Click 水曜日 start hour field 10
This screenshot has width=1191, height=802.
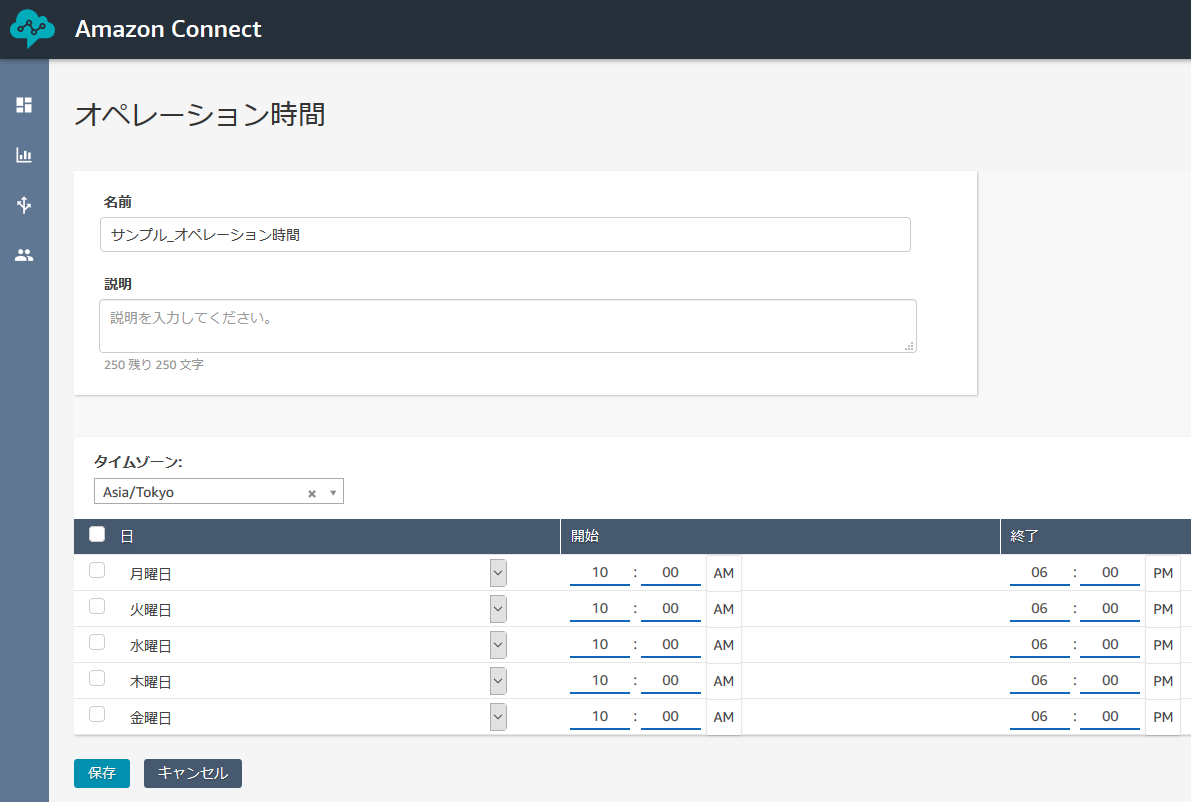point(600,645)
